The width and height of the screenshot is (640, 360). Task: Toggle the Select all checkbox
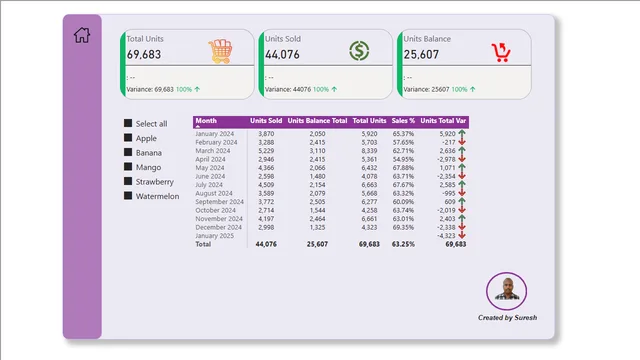click(x=128, y=123)
